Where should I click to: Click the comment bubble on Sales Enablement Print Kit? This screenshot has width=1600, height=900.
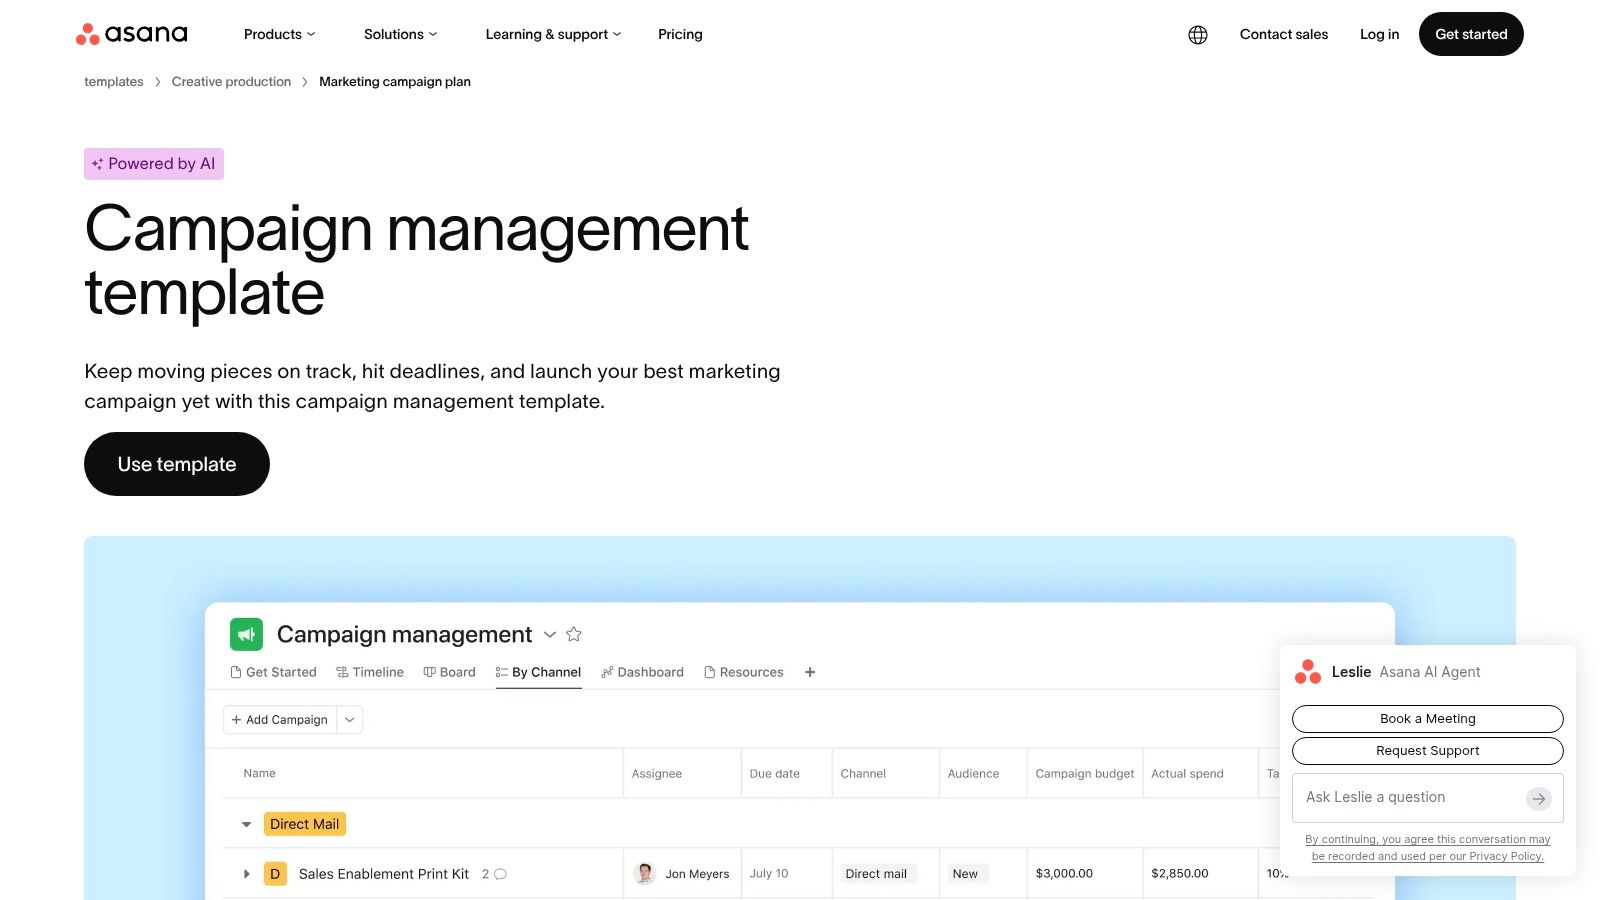coord(501,874)
